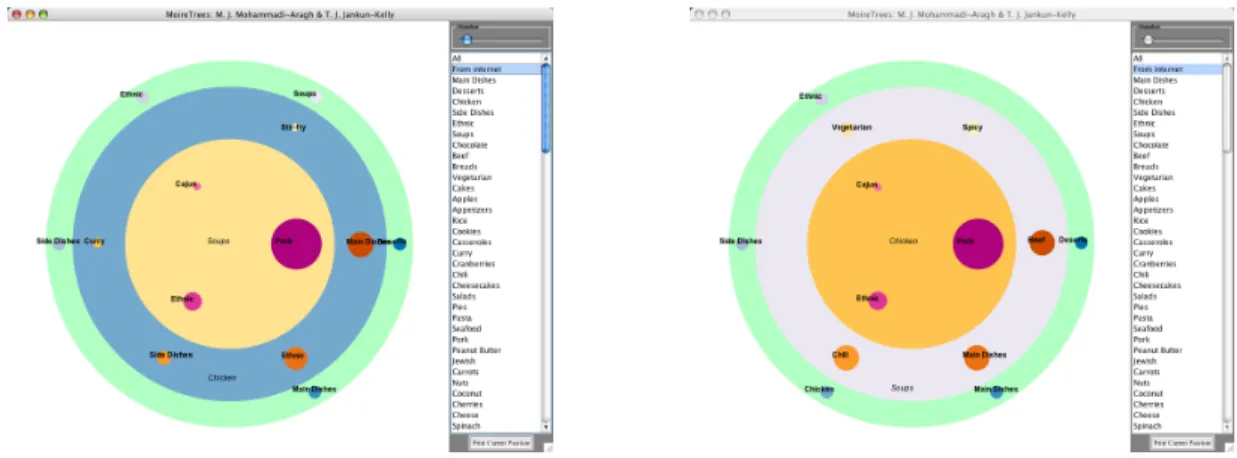Image resolution: width=1237 pixels, height=458 pixels.
Task: Click the brown Beef circle in right window
Action: [x=1042, y=242]
